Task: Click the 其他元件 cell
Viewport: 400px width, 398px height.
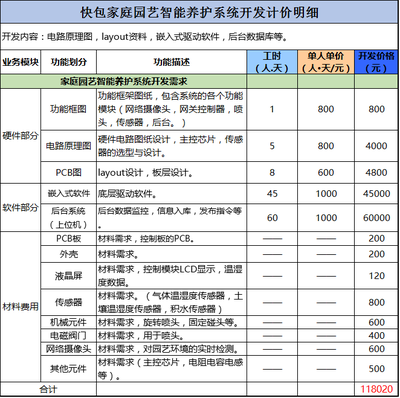Action: 69,369
